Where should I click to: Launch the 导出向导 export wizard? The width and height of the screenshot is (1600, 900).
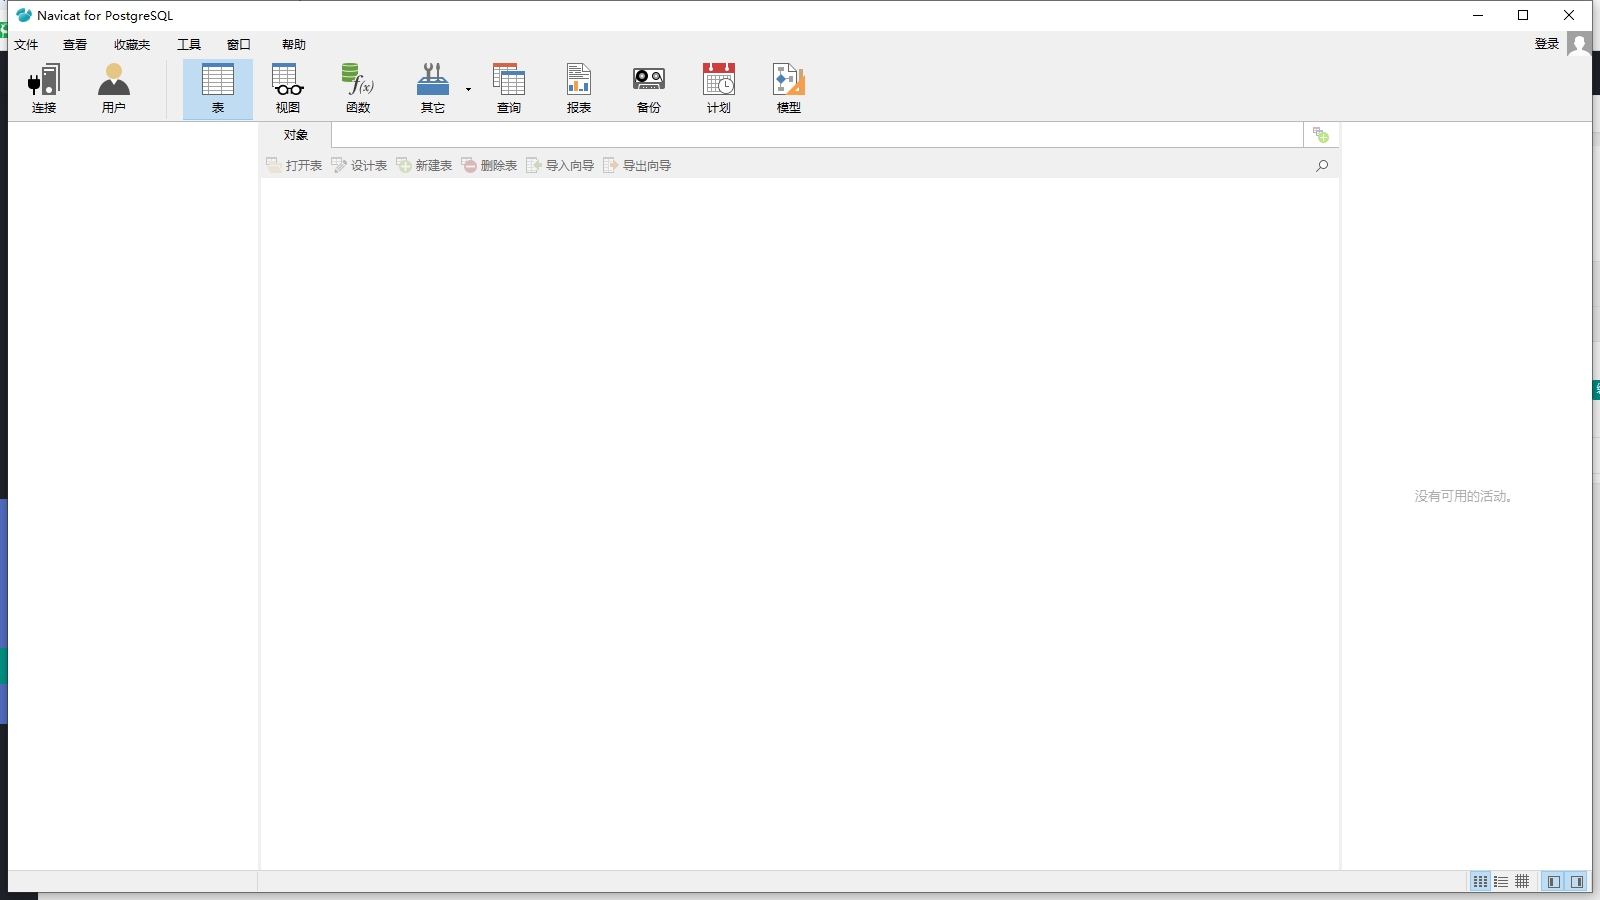coord(637,165)
